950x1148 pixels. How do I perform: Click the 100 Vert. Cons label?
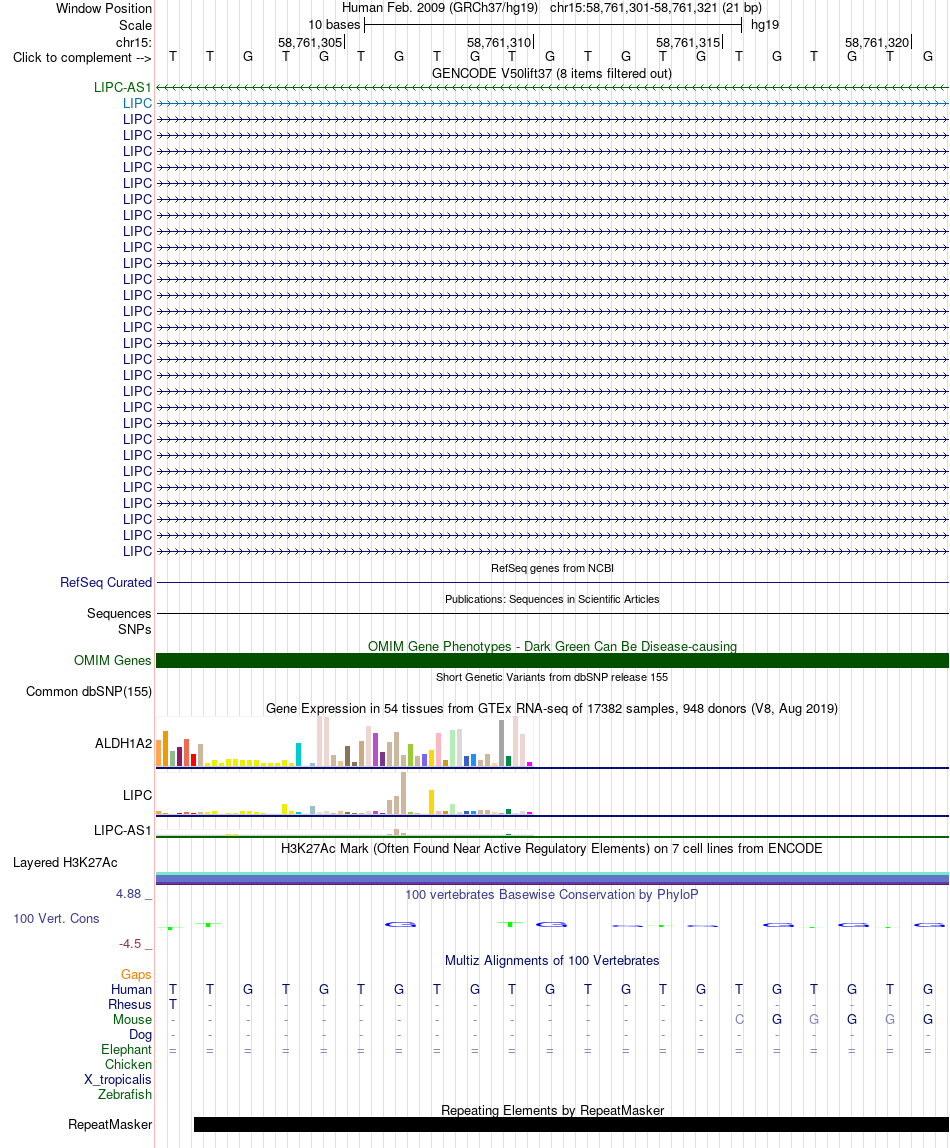[x=56, y=918]
